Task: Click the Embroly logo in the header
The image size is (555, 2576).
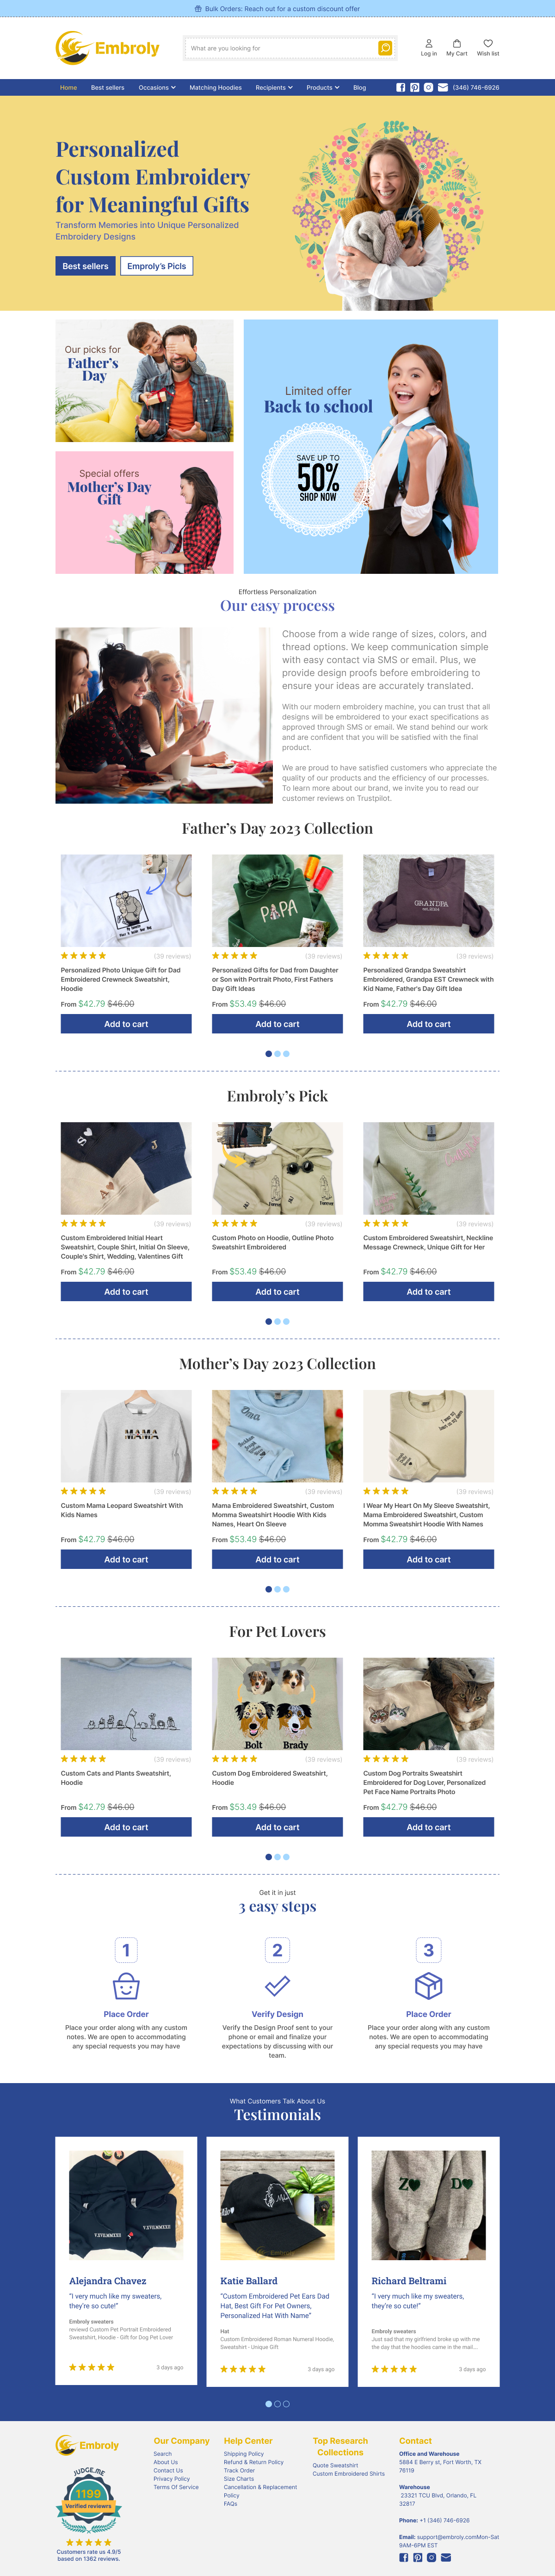Action: [x=107, y=48]
